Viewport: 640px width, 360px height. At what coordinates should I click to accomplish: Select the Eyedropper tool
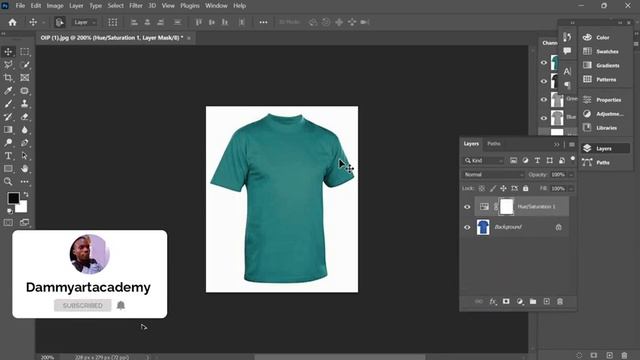8,91
